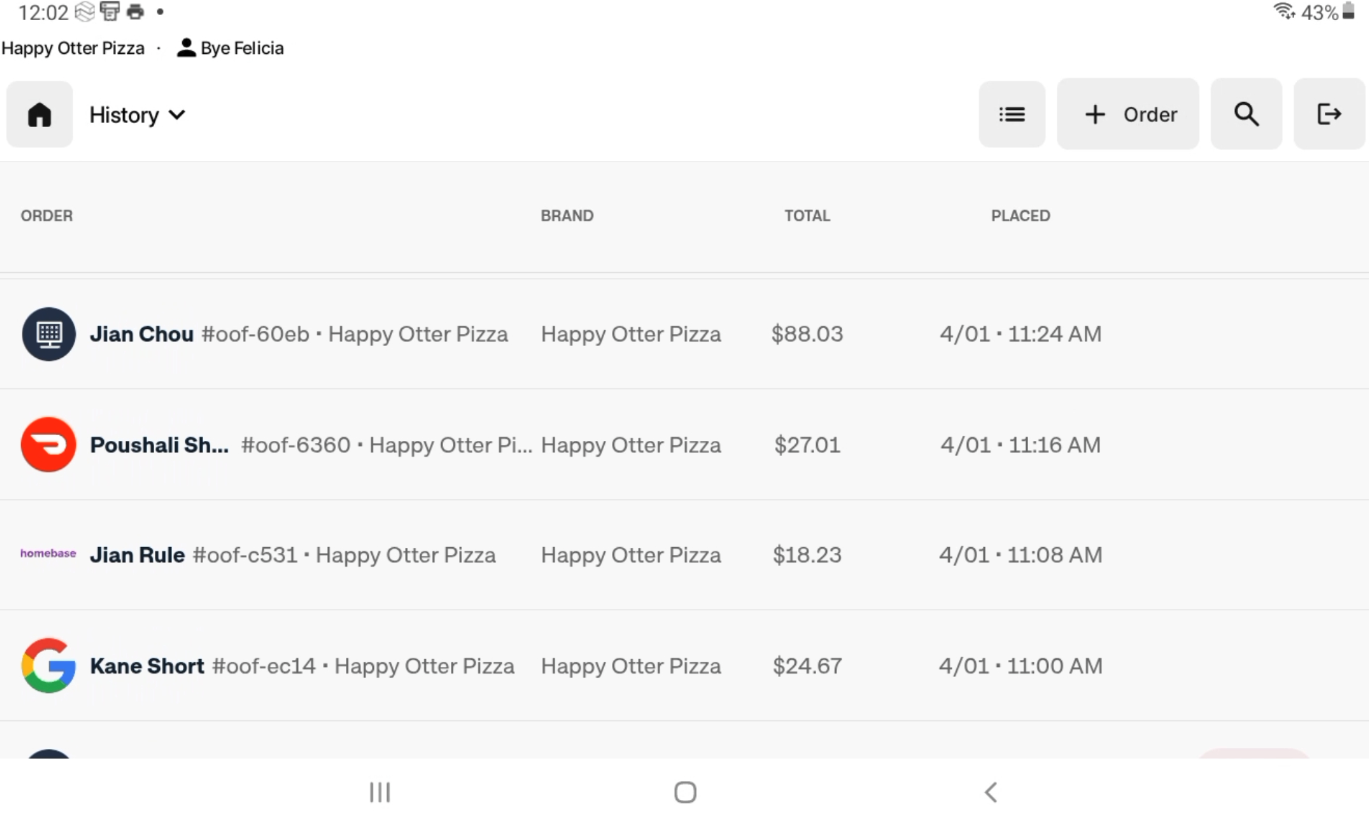Expand the History dropdown
This screenshot has height=823, width=1369.
click(x=137, y=115)
